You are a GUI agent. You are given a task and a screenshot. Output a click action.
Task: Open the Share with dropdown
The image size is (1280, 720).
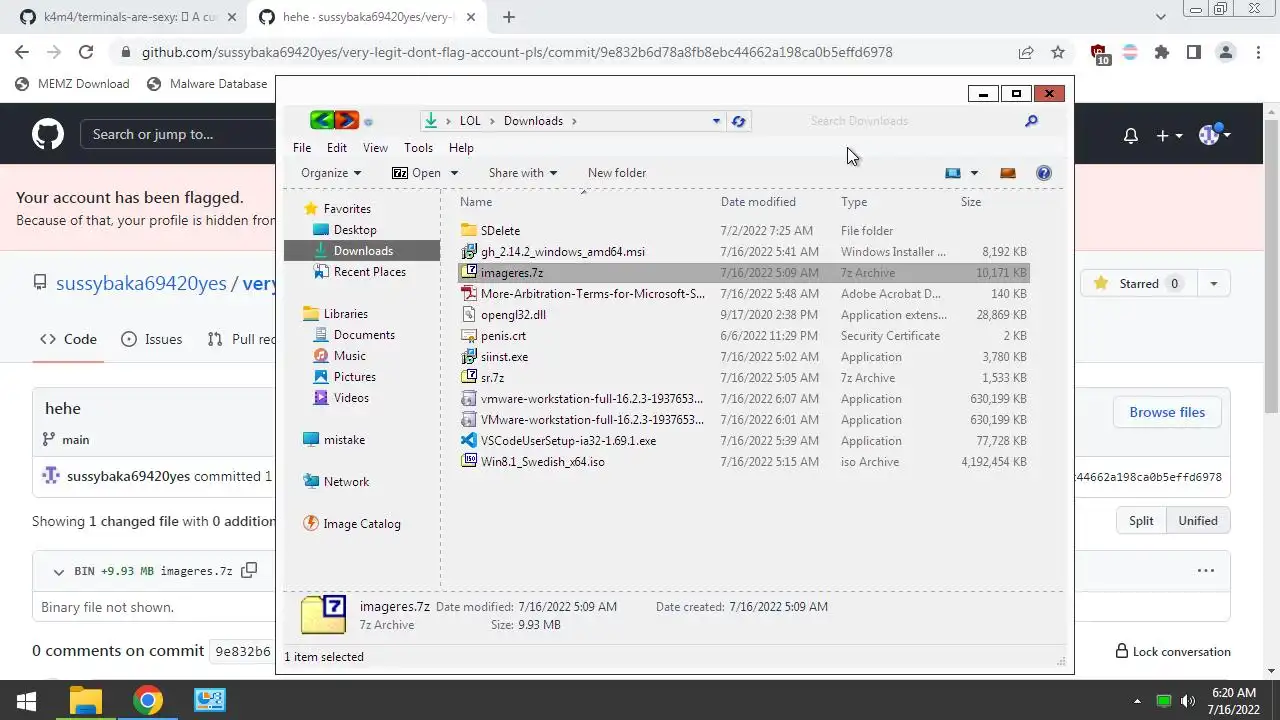[x=523, y=173]
